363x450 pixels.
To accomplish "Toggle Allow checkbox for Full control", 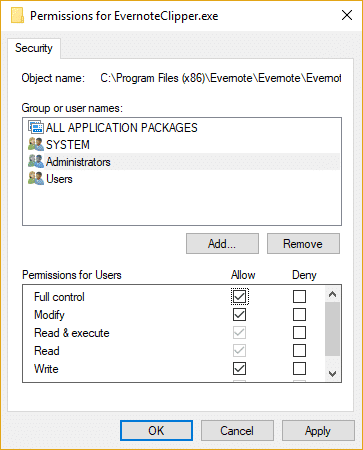I will click(239, 296).
